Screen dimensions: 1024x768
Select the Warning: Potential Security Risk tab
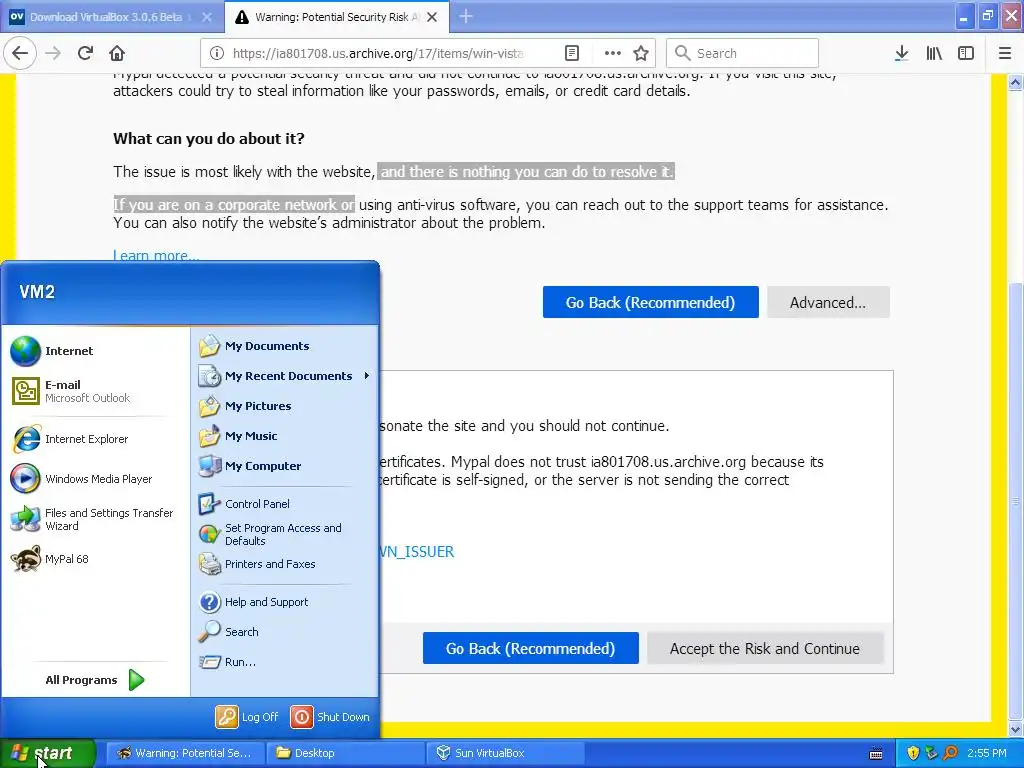coord(337,17)
